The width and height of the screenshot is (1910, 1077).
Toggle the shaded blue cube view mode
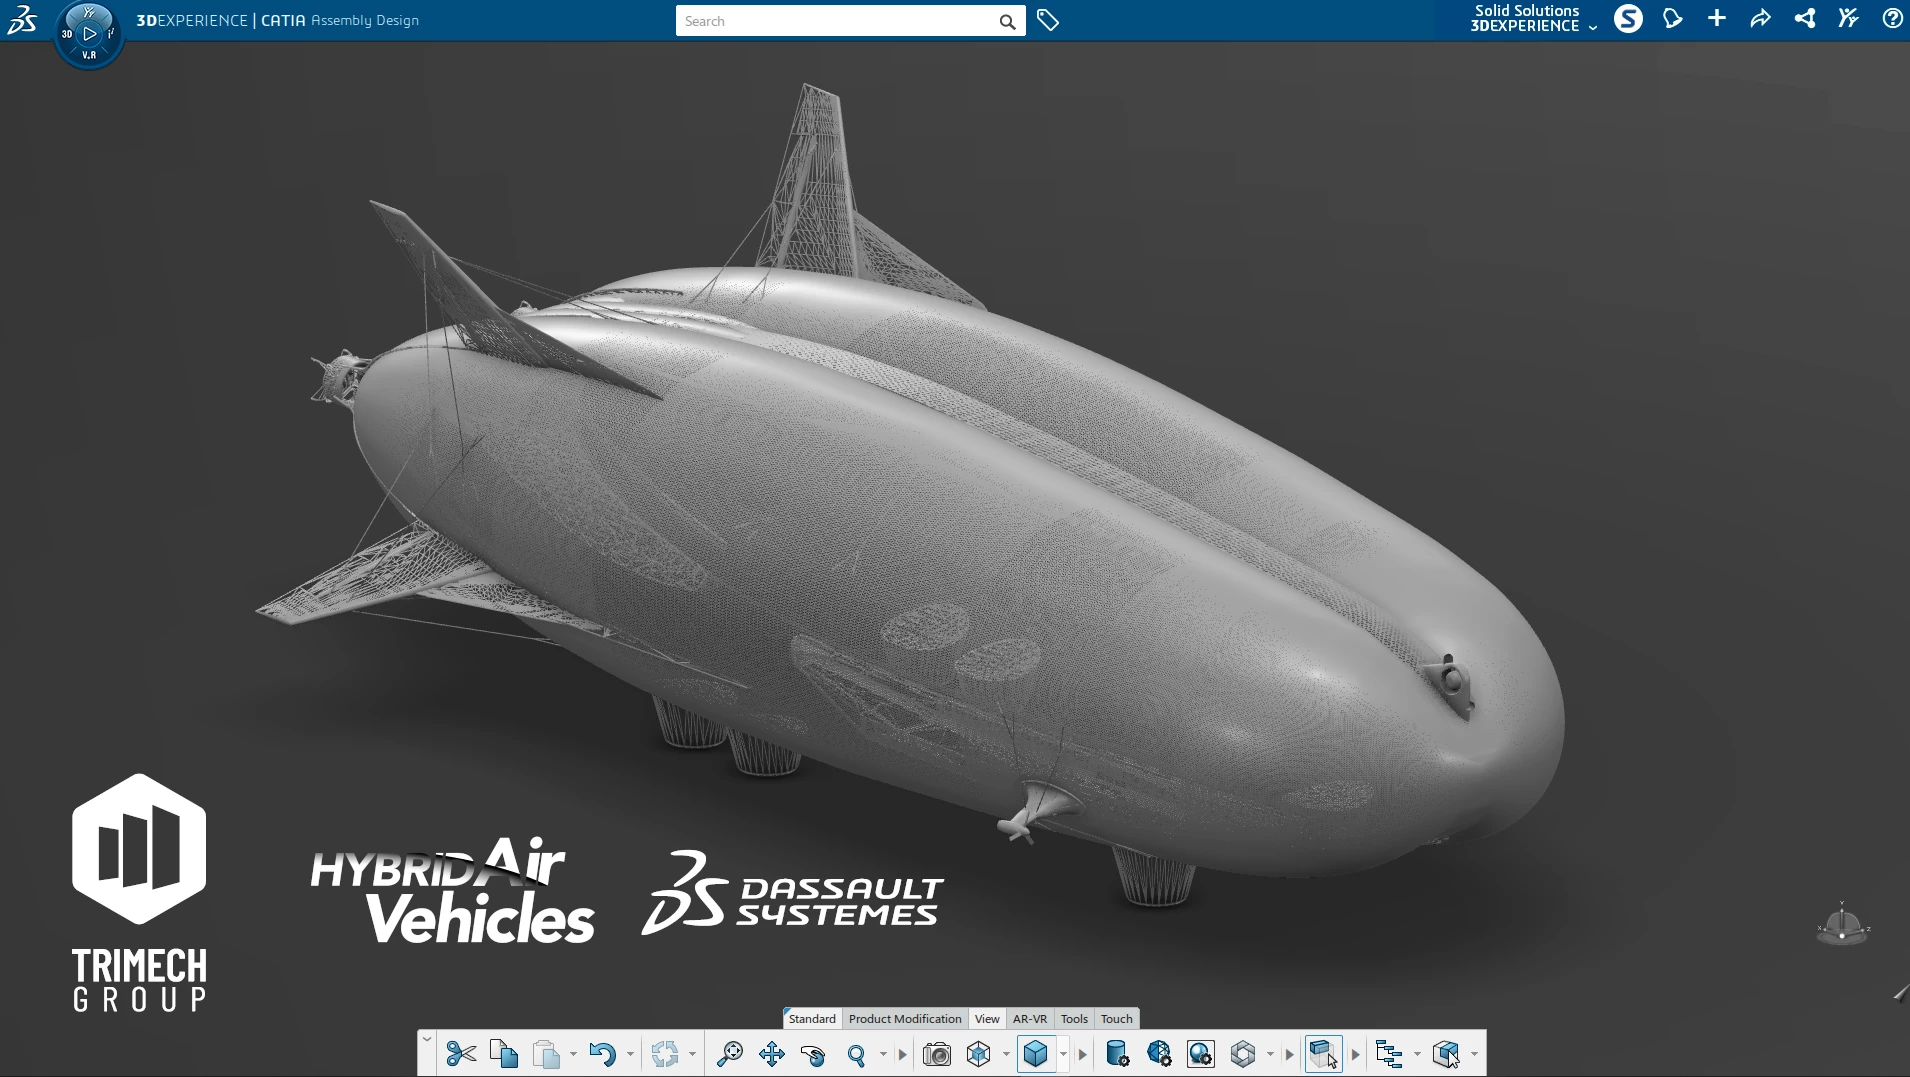1036,1054
